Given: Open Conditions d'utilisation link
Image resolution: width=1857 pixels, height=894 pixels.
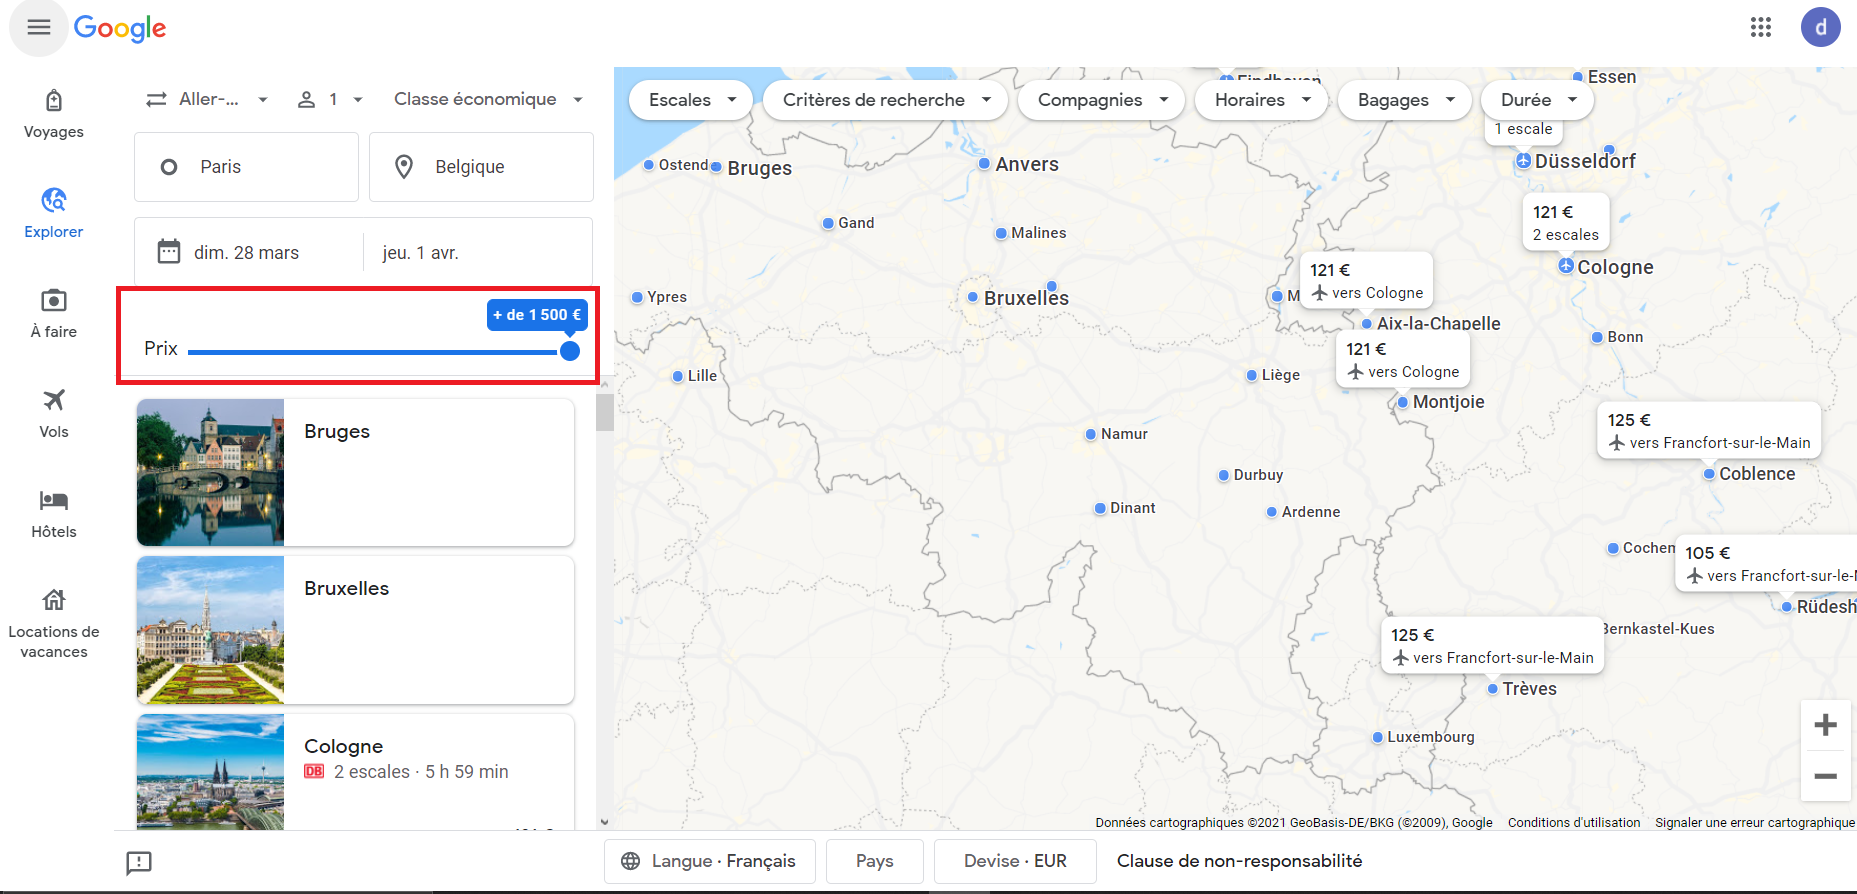Looking at the screenshot, I should (x=1574, y=823).
